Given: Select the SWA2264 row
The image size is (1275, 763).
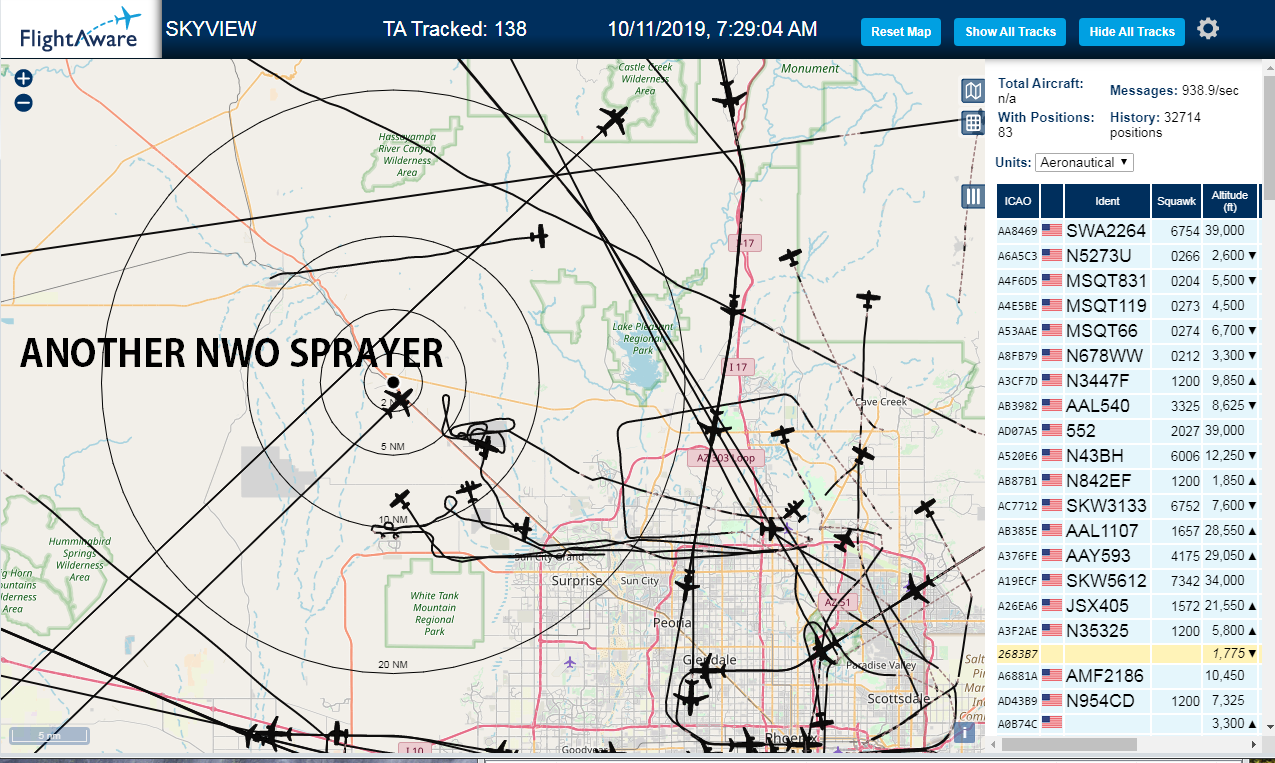Looking at the screenshot, I should click(x=1127, y=230).
